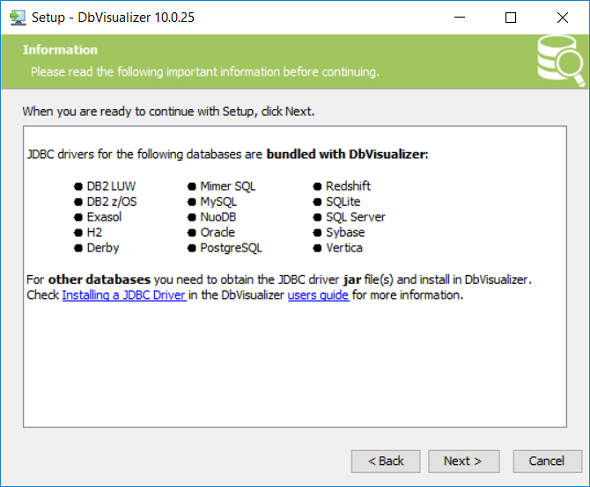Image resolution: width=590 pixels, height=487 pixels.
Task: Close the Setup window
Action: tap(563, 17)
